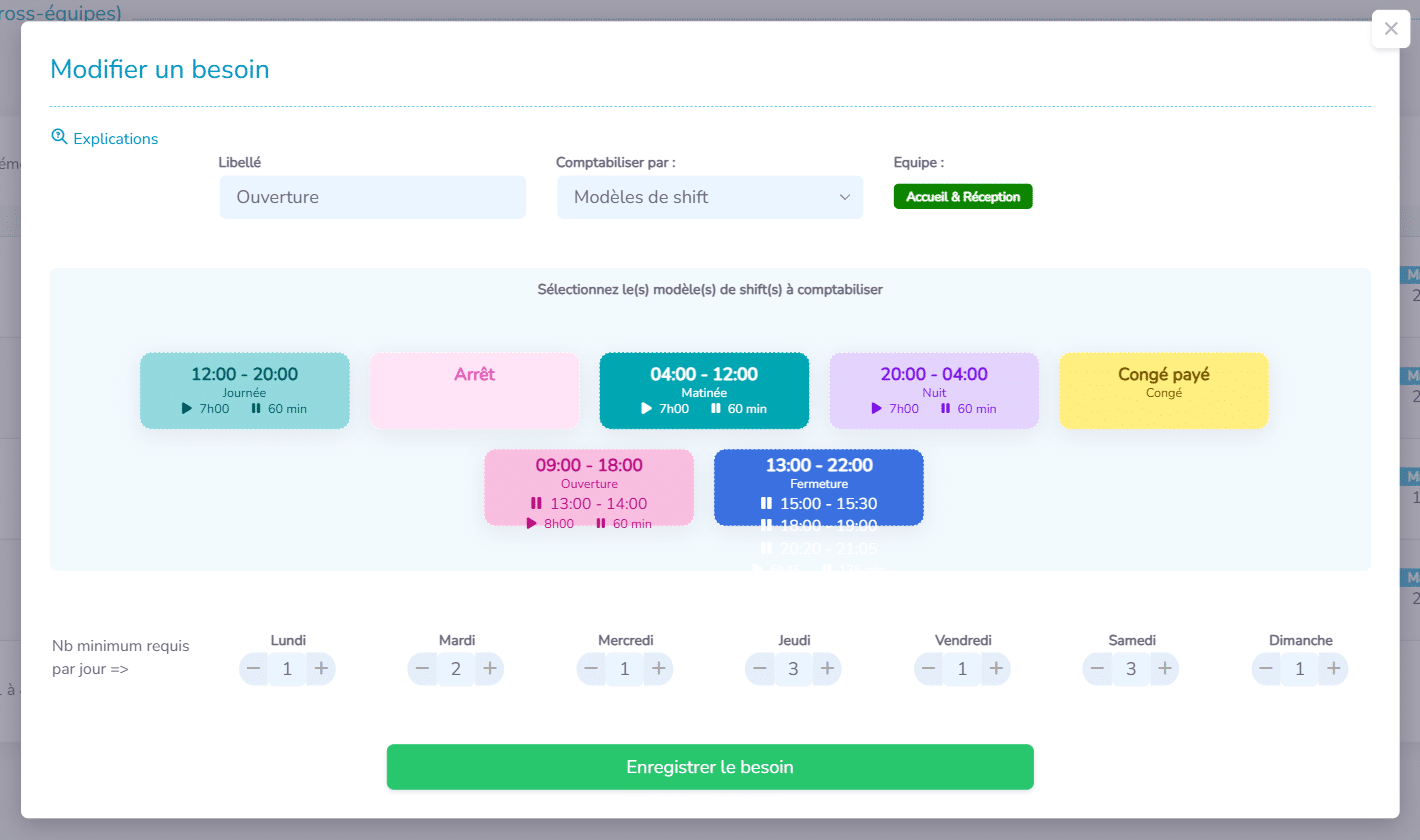
Task: Increase Dimanche minimum with plus icon
Action: coord(1333,669)
